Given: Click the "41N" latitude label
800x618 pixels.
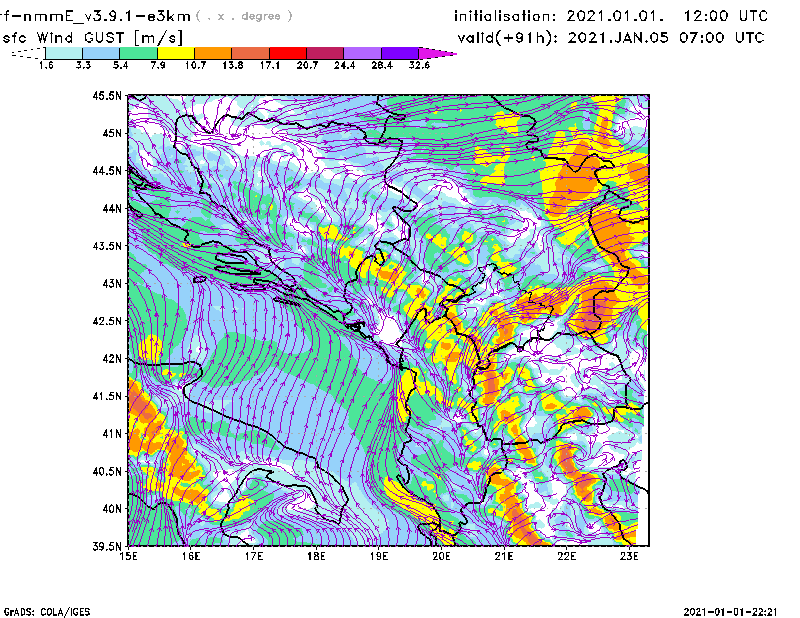Looking at the screenshot, I should tap(112, 434).
